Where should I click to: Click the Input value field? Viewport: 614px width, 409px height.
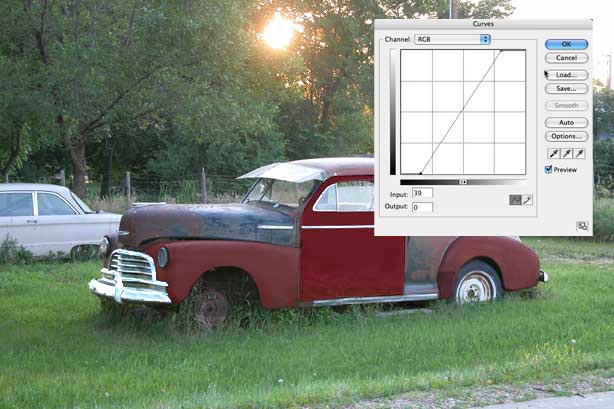[423, 193]
